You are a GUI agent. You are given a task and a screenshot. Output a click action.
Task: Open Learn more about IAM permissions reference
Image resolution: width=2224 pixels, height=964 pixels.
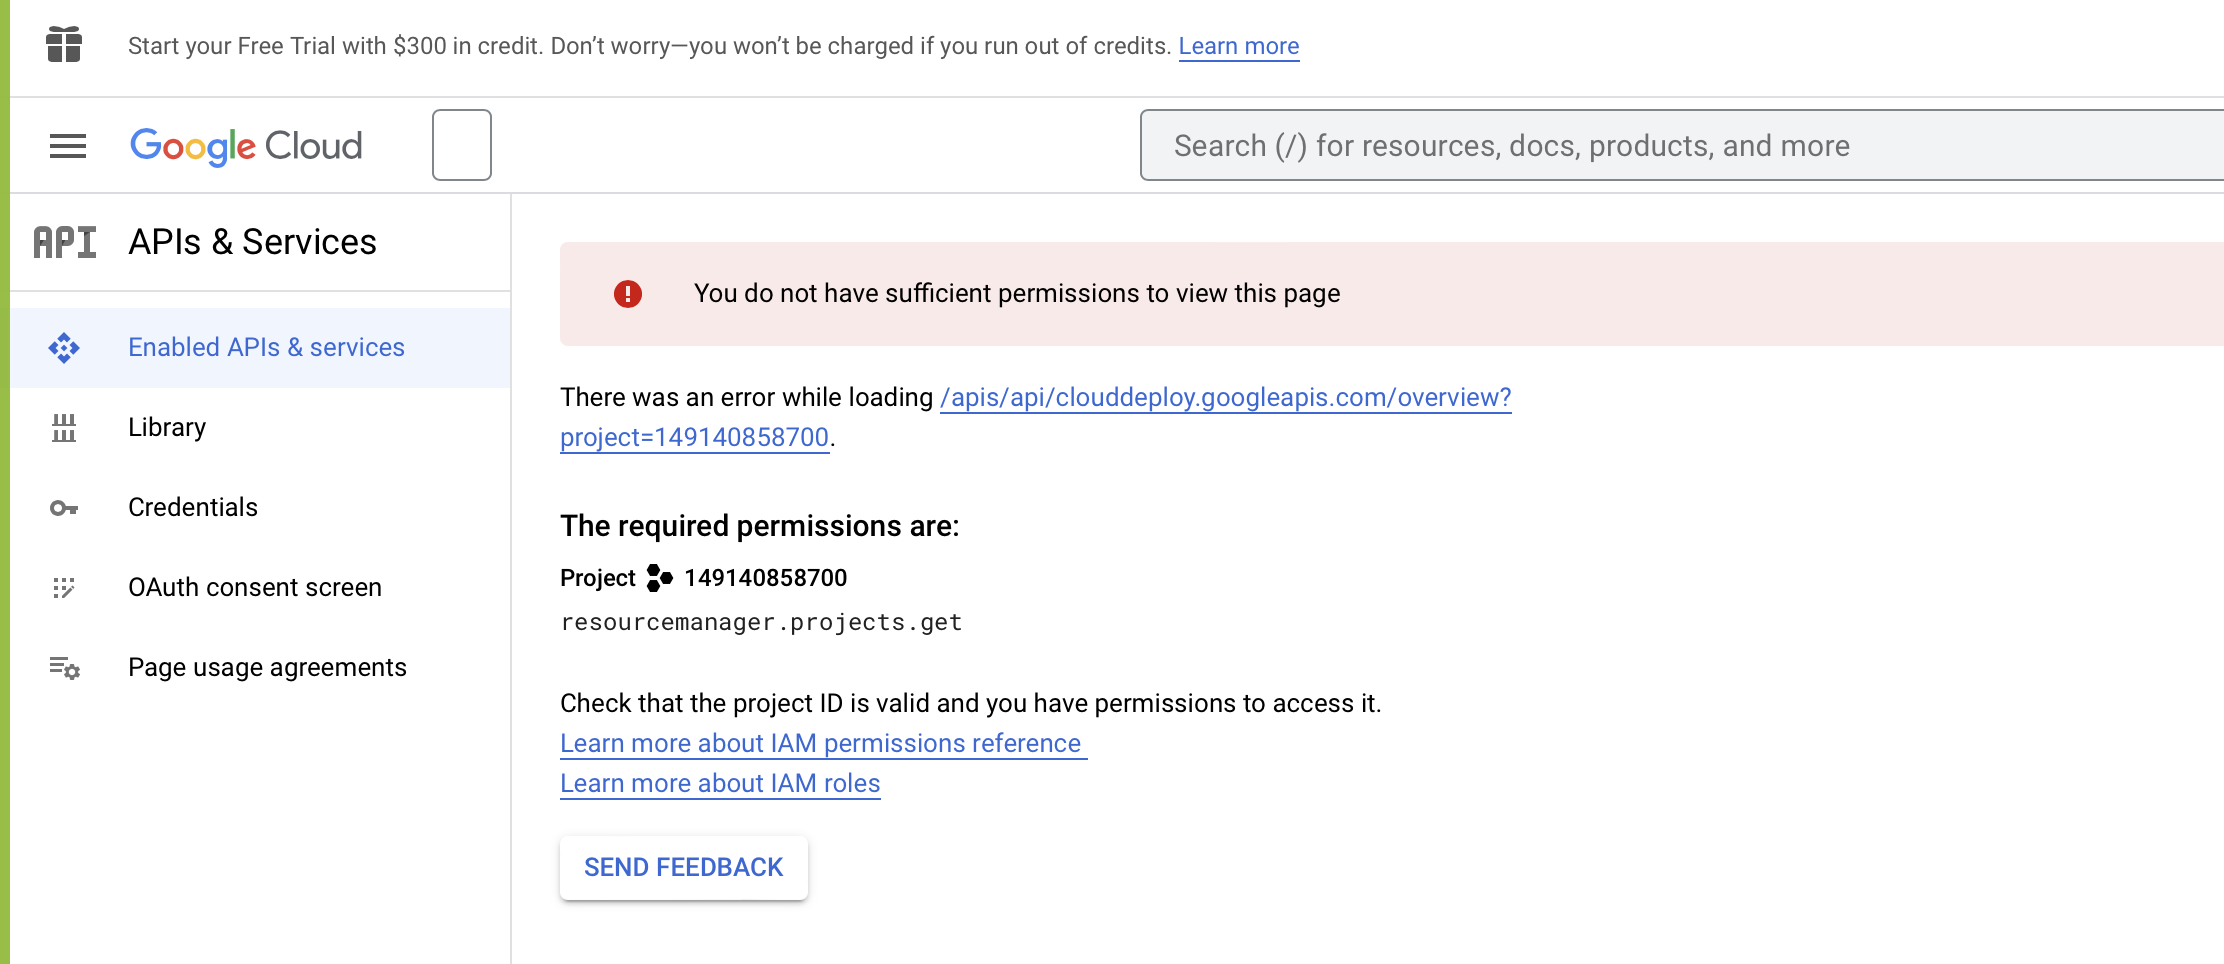tap(821, 744)
